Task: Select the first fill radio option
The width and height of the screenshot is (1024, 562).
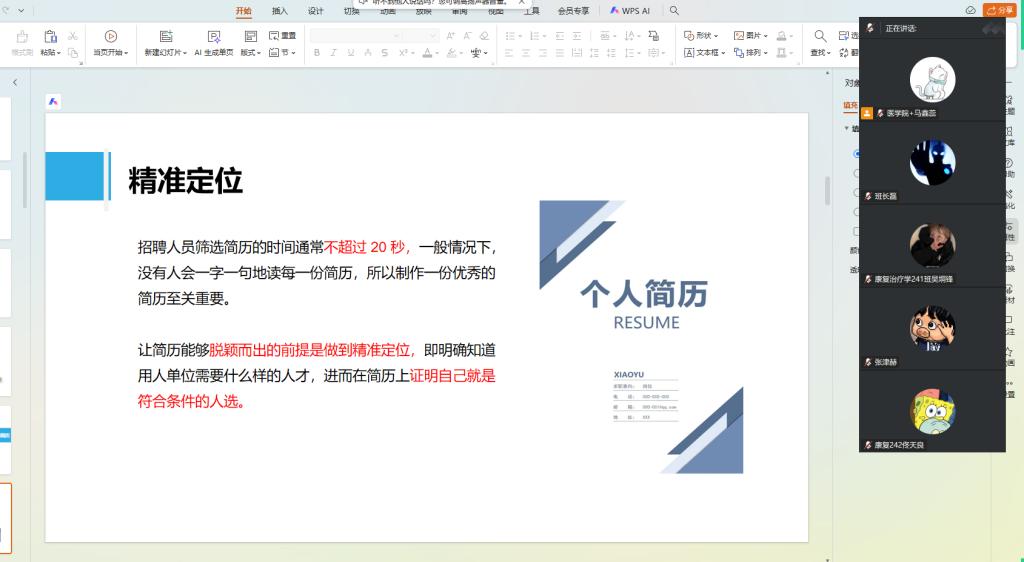Action: click(856, 154)
